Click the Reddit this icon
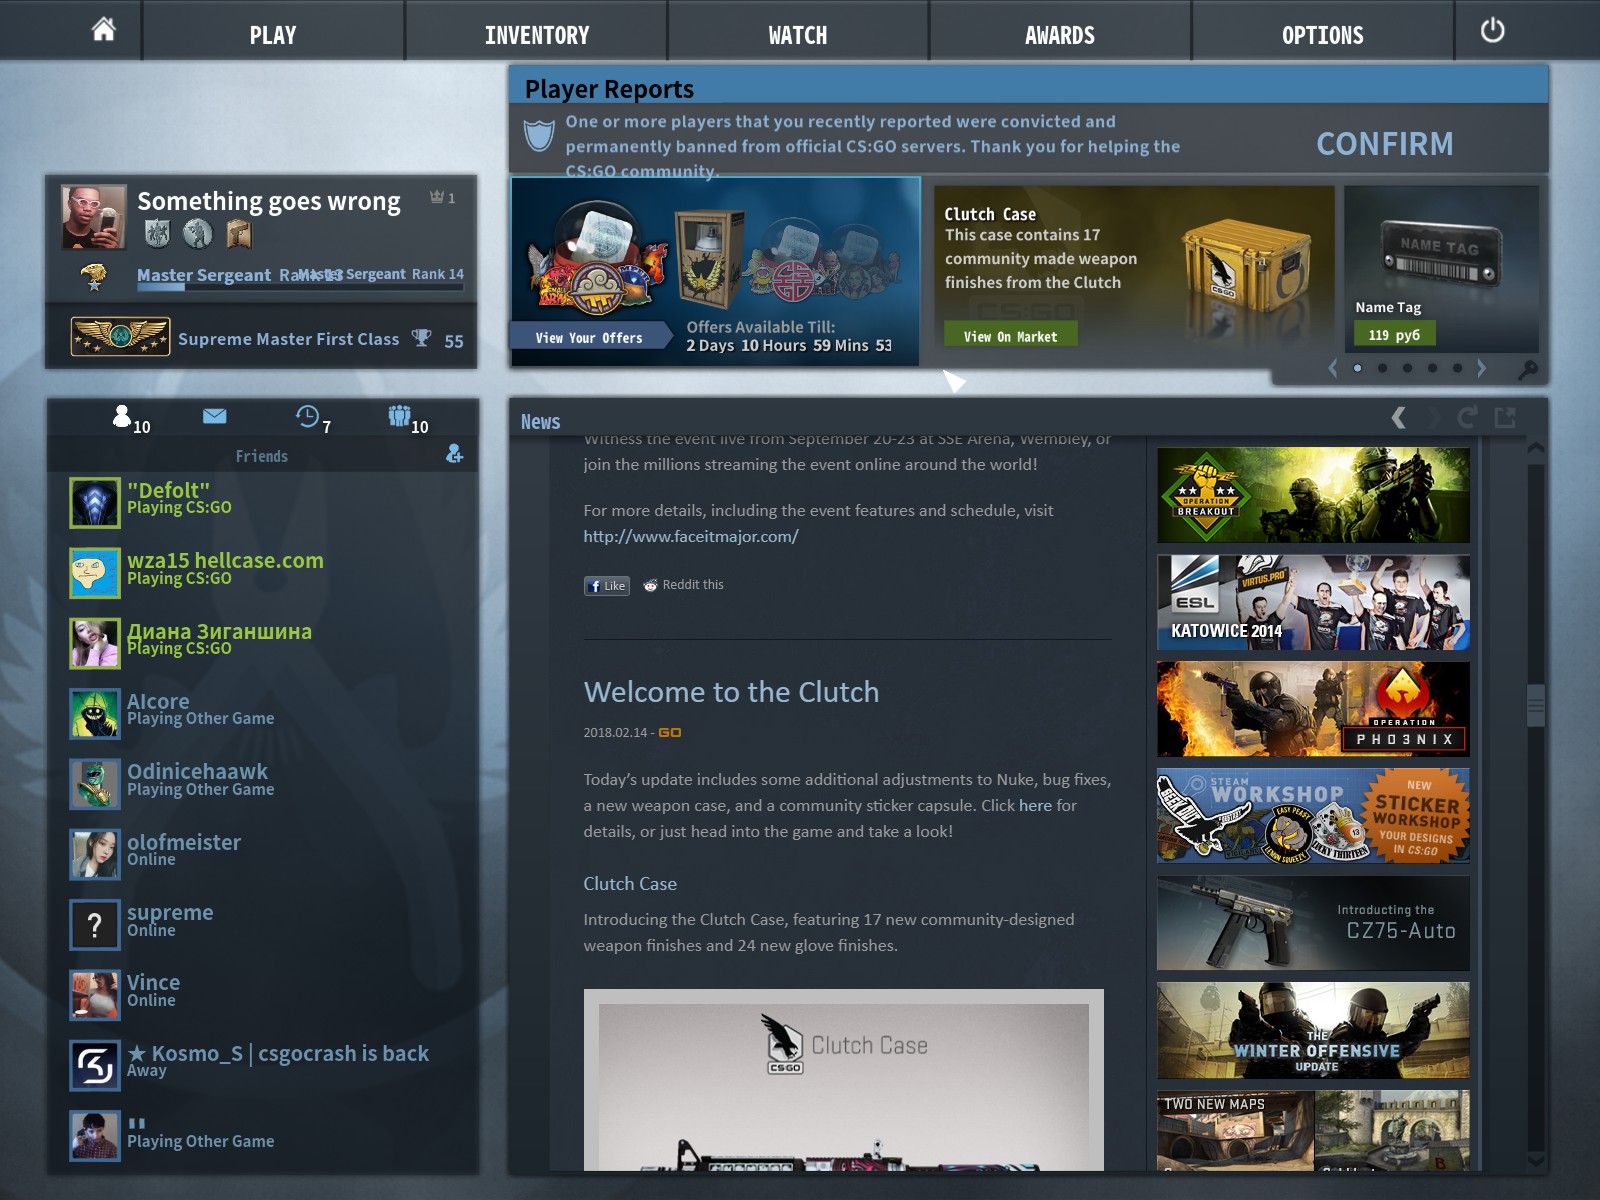Image resolution: width=1600 pixels, height=1200 pixels. (650, 585)
